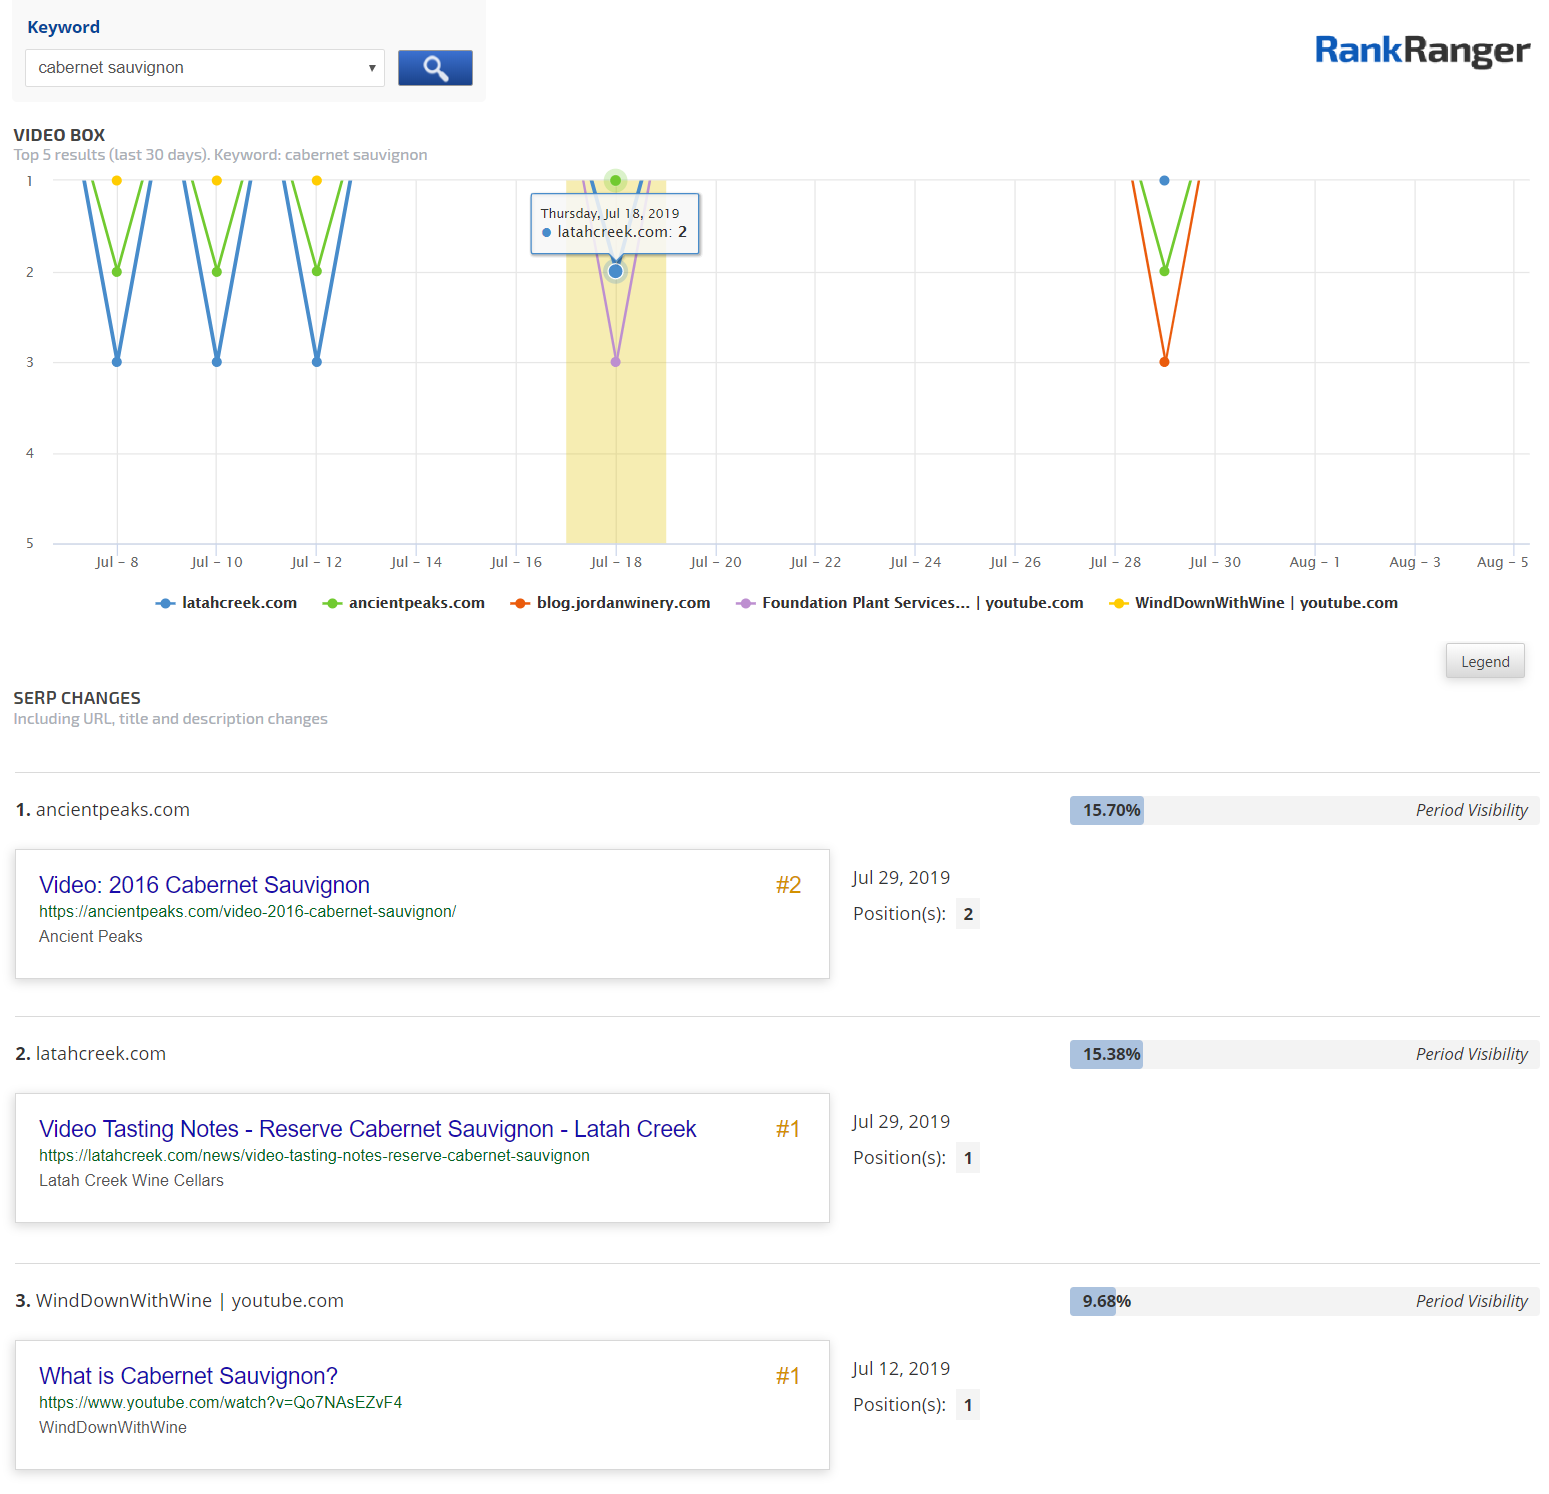Toggle latahcreek.com series in chart legend
This screenshot has height=1494, width=1549.
[227, 603]
